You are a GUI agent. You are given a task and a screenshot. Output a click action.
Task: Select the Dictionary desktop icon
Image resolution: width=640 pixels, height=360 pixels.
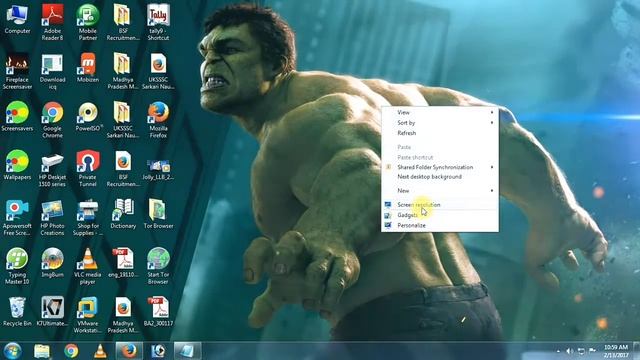click(123, 214)
